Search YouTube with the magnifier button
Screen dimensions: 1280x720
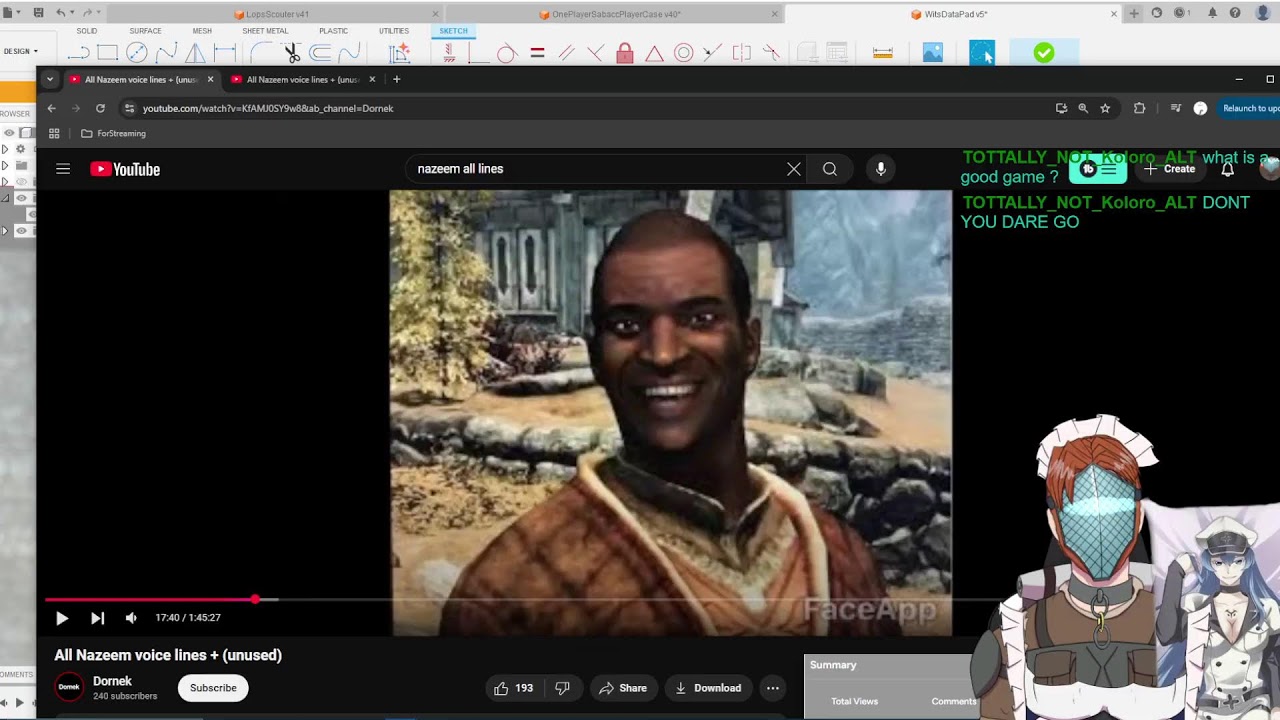pos(830,169)
